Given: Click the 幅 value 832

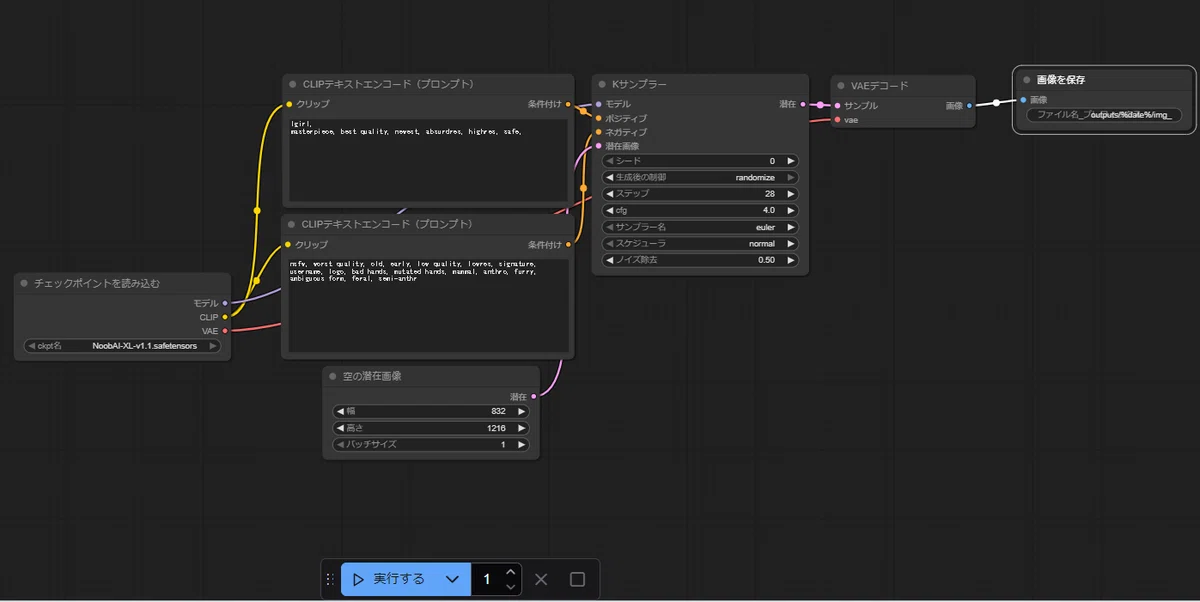Looking at the screenshot, I should pos(498,411).
